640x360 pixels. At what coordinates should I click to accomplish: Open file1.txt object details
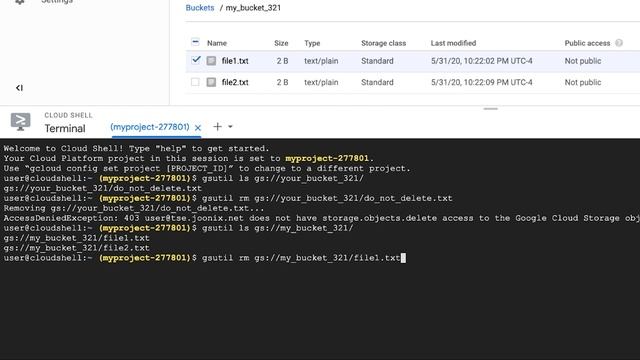pyautogui.click(x=235, y=61)
